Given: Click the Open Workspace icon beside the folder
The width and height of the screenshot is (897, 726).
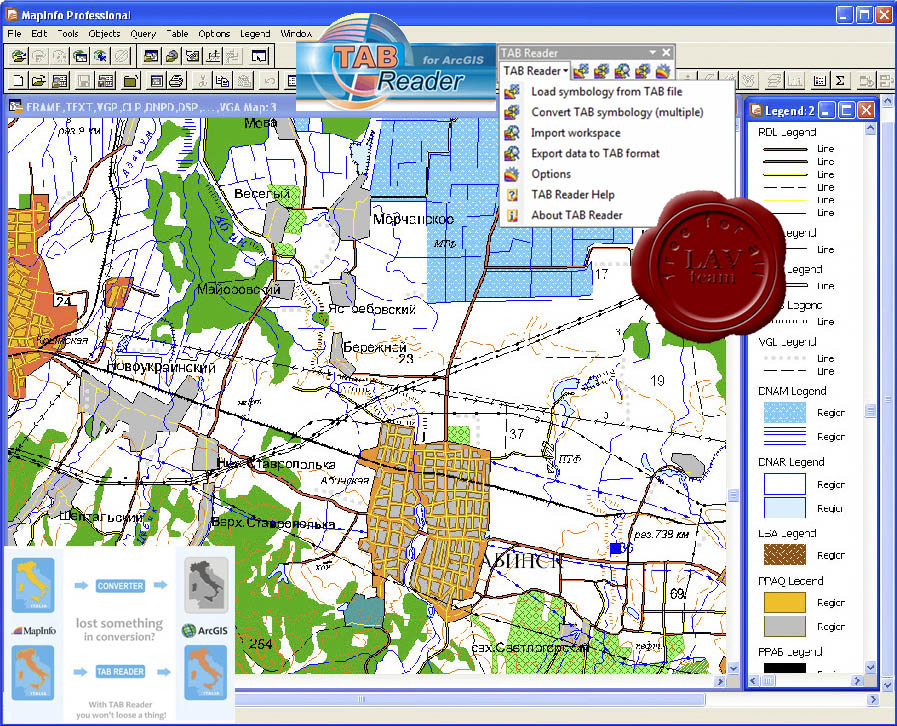Looking at the screenshot, I should (x=59, y=81).
